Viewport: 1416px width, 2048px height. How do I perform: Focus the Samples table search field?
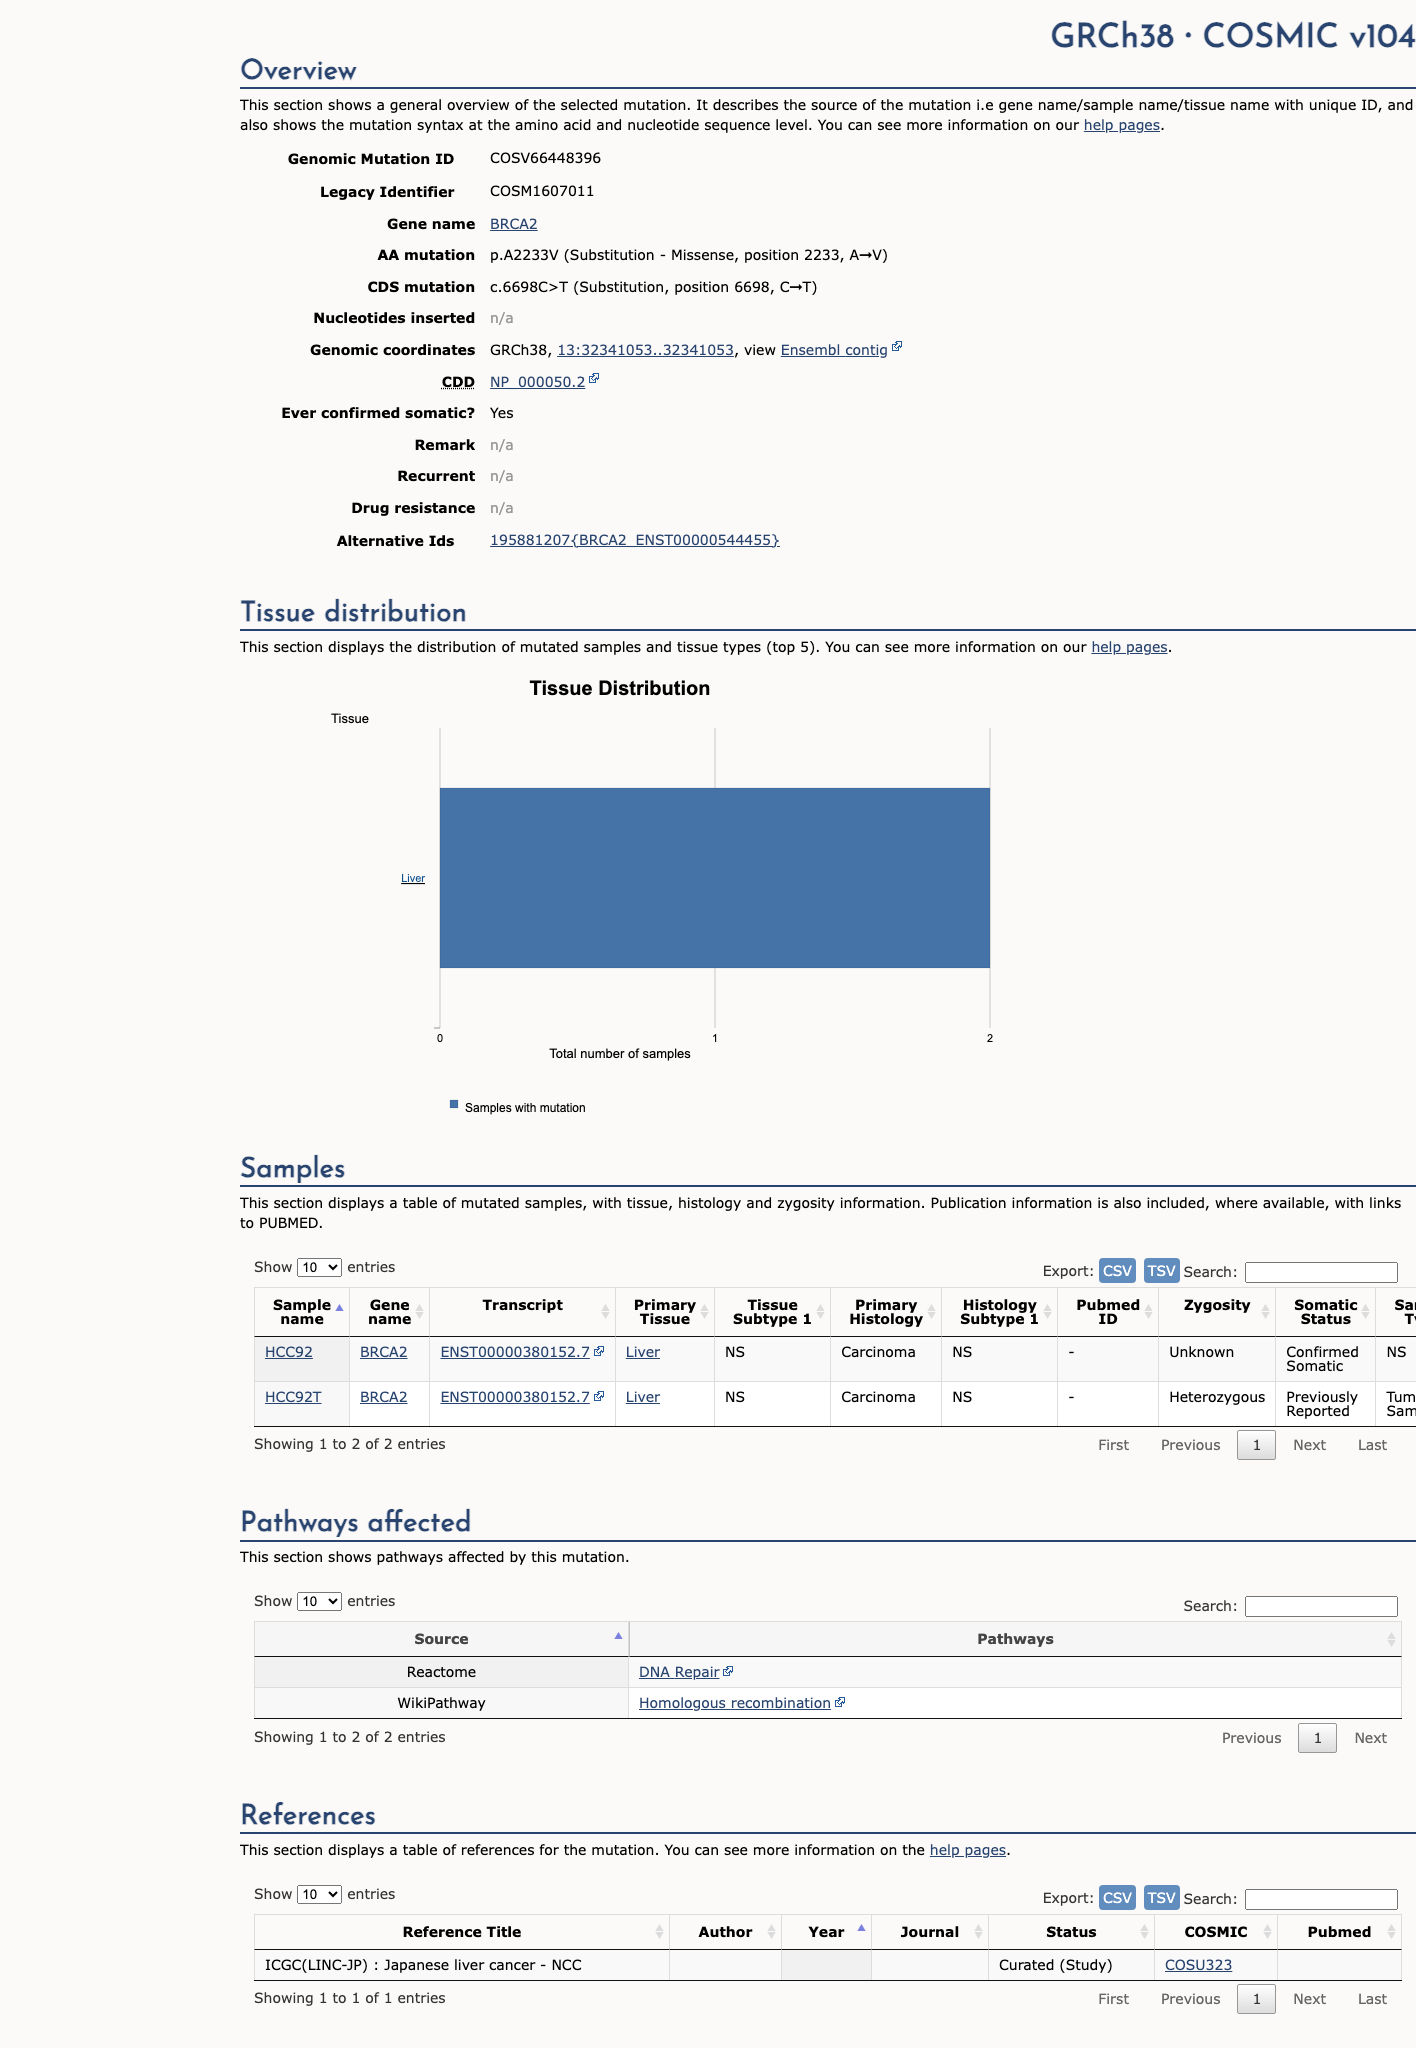1321,1272
